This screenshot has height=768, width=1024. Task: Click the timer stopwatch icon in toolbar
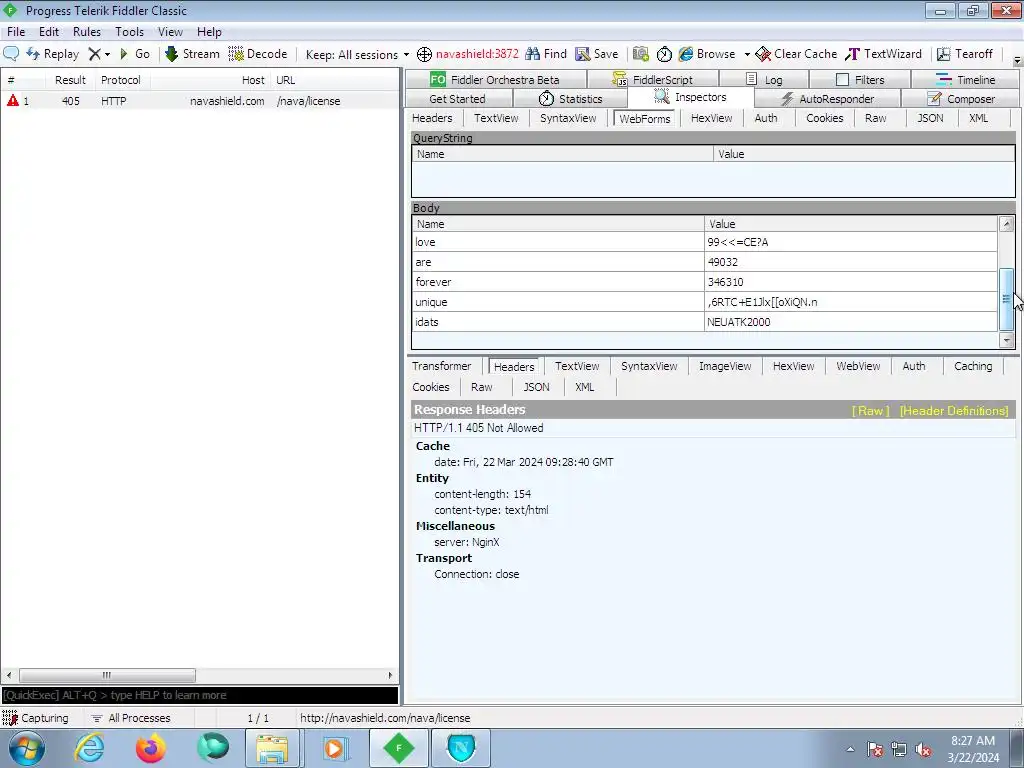pyautogui.click(x=664, y=54)
